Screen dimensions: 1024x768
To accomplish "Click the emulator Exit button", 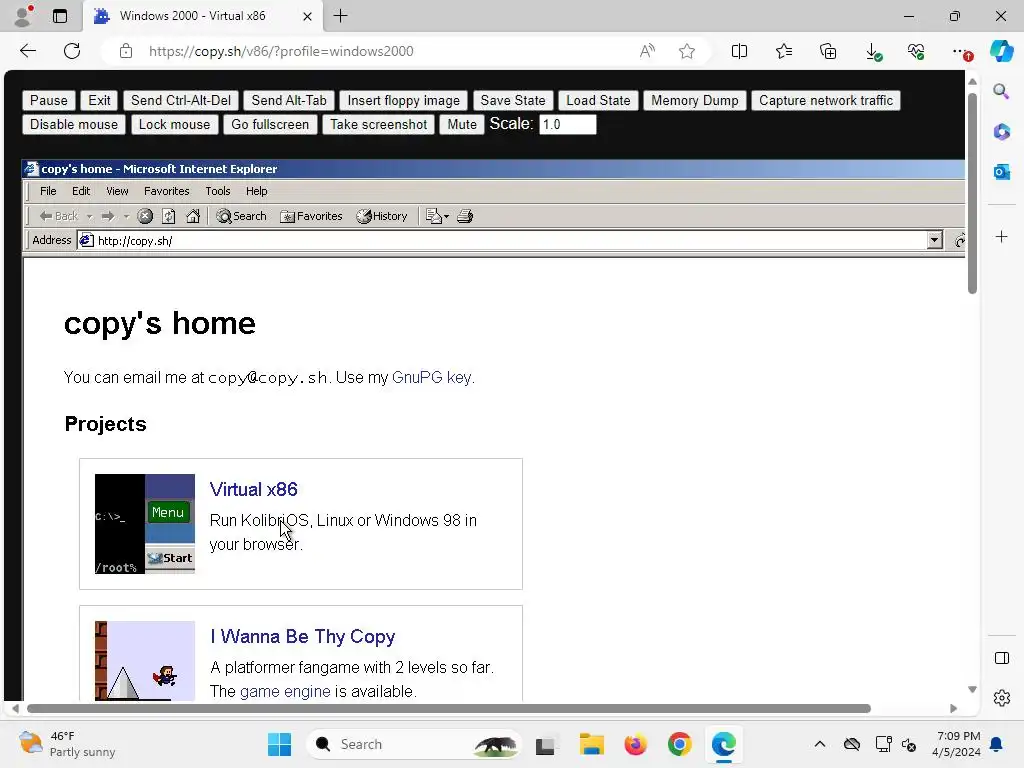I will (x=99, y=101).
